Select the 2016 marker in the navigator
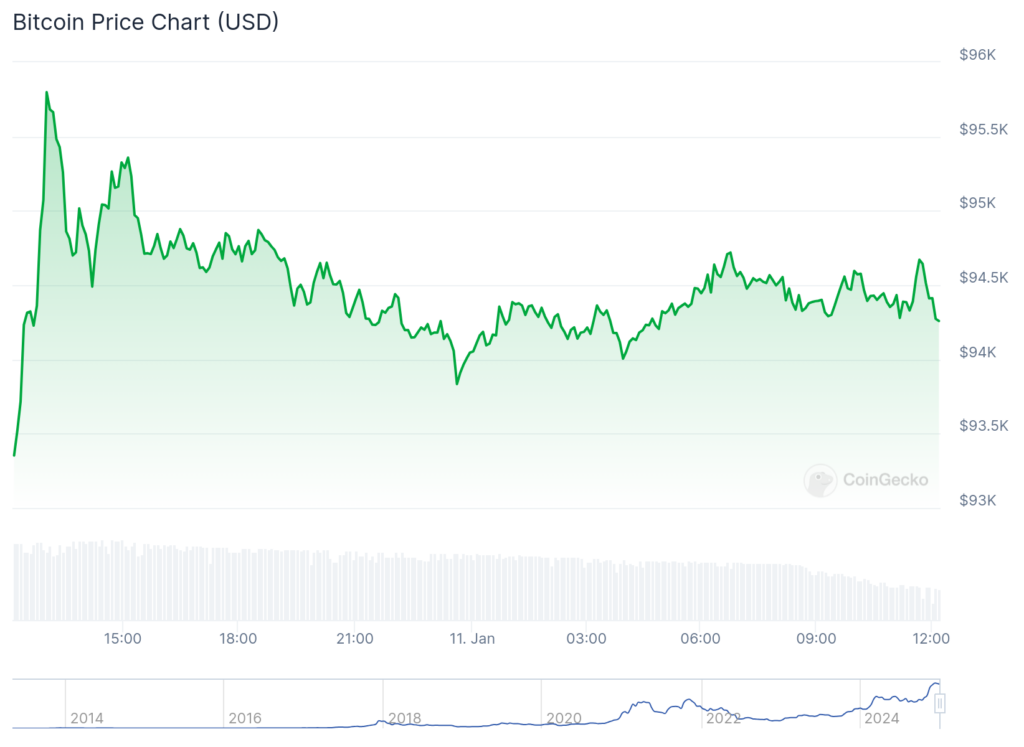 245,718
